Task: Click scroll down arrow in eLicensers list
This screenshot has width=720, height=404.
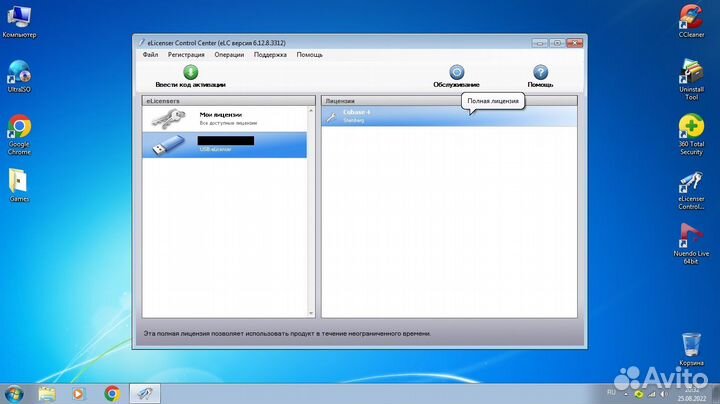Action: pos(311,313)
